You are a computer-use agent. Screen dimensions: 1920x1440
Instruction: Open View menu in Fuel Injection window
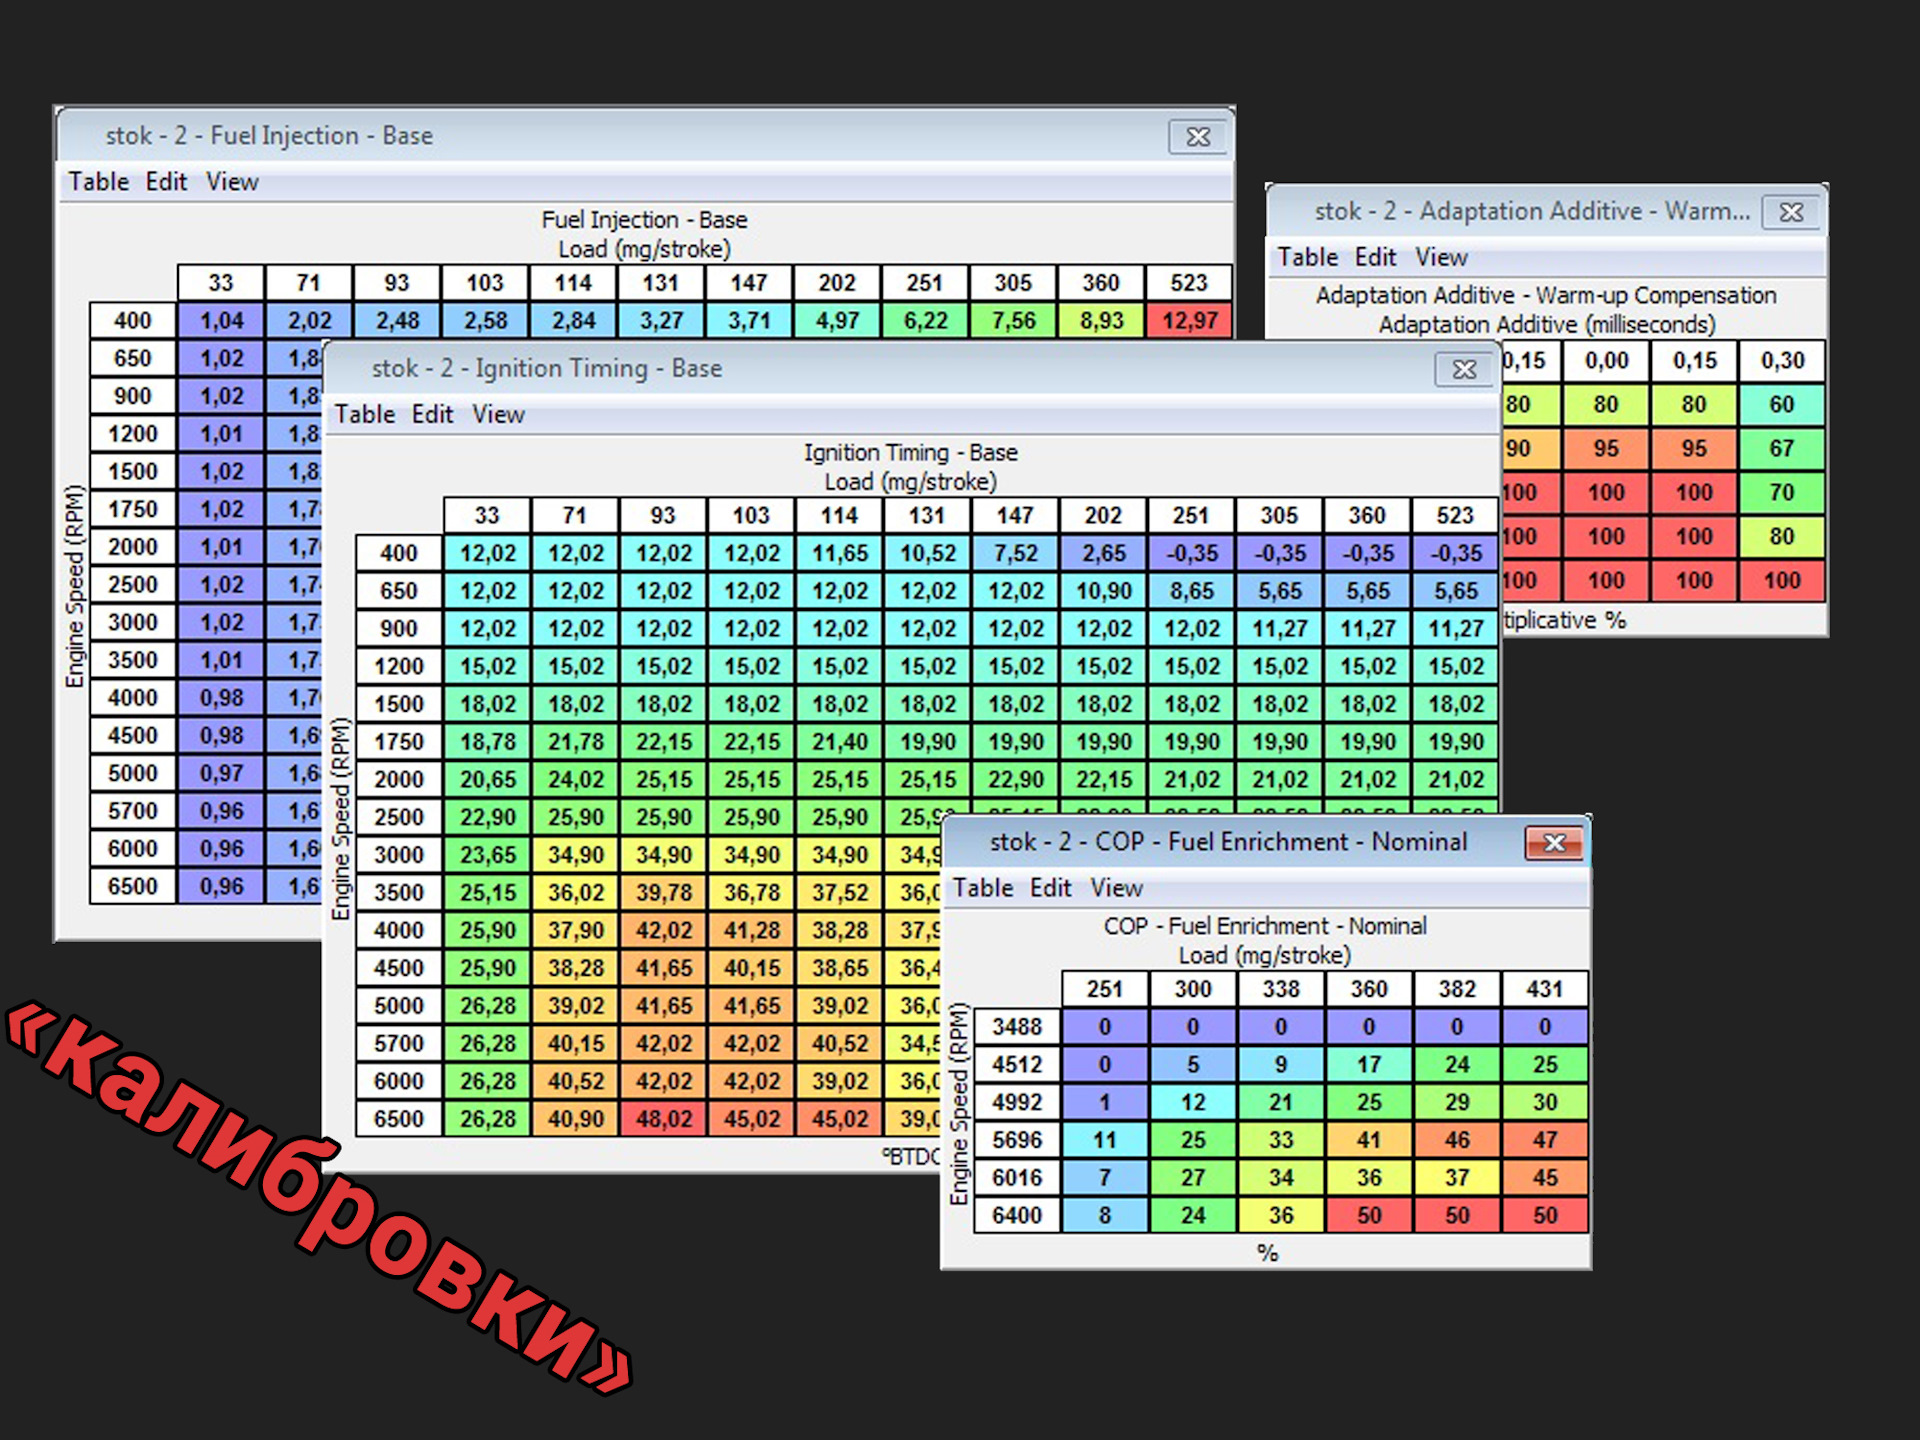pos(232,182)
